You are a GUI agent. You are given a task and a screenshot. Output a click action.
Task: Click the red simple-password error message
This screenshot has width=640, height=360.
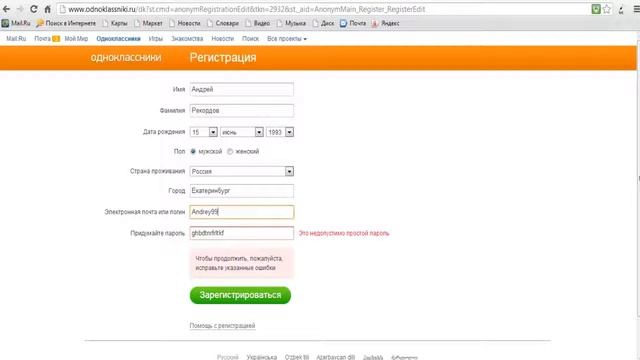pos(344,233)
